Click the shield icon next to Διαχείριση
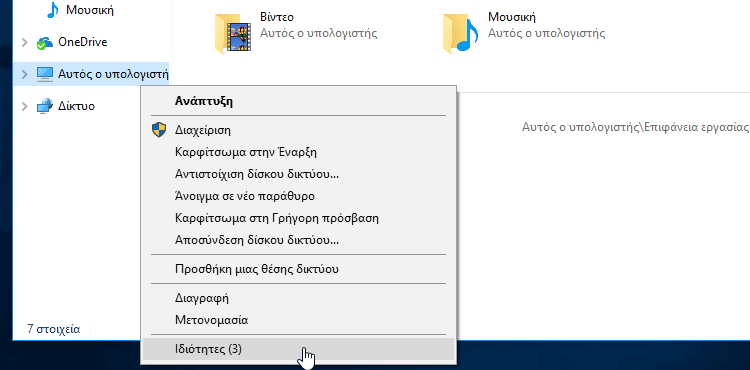This screenshot has height=370, width=750. click(159, 130)
